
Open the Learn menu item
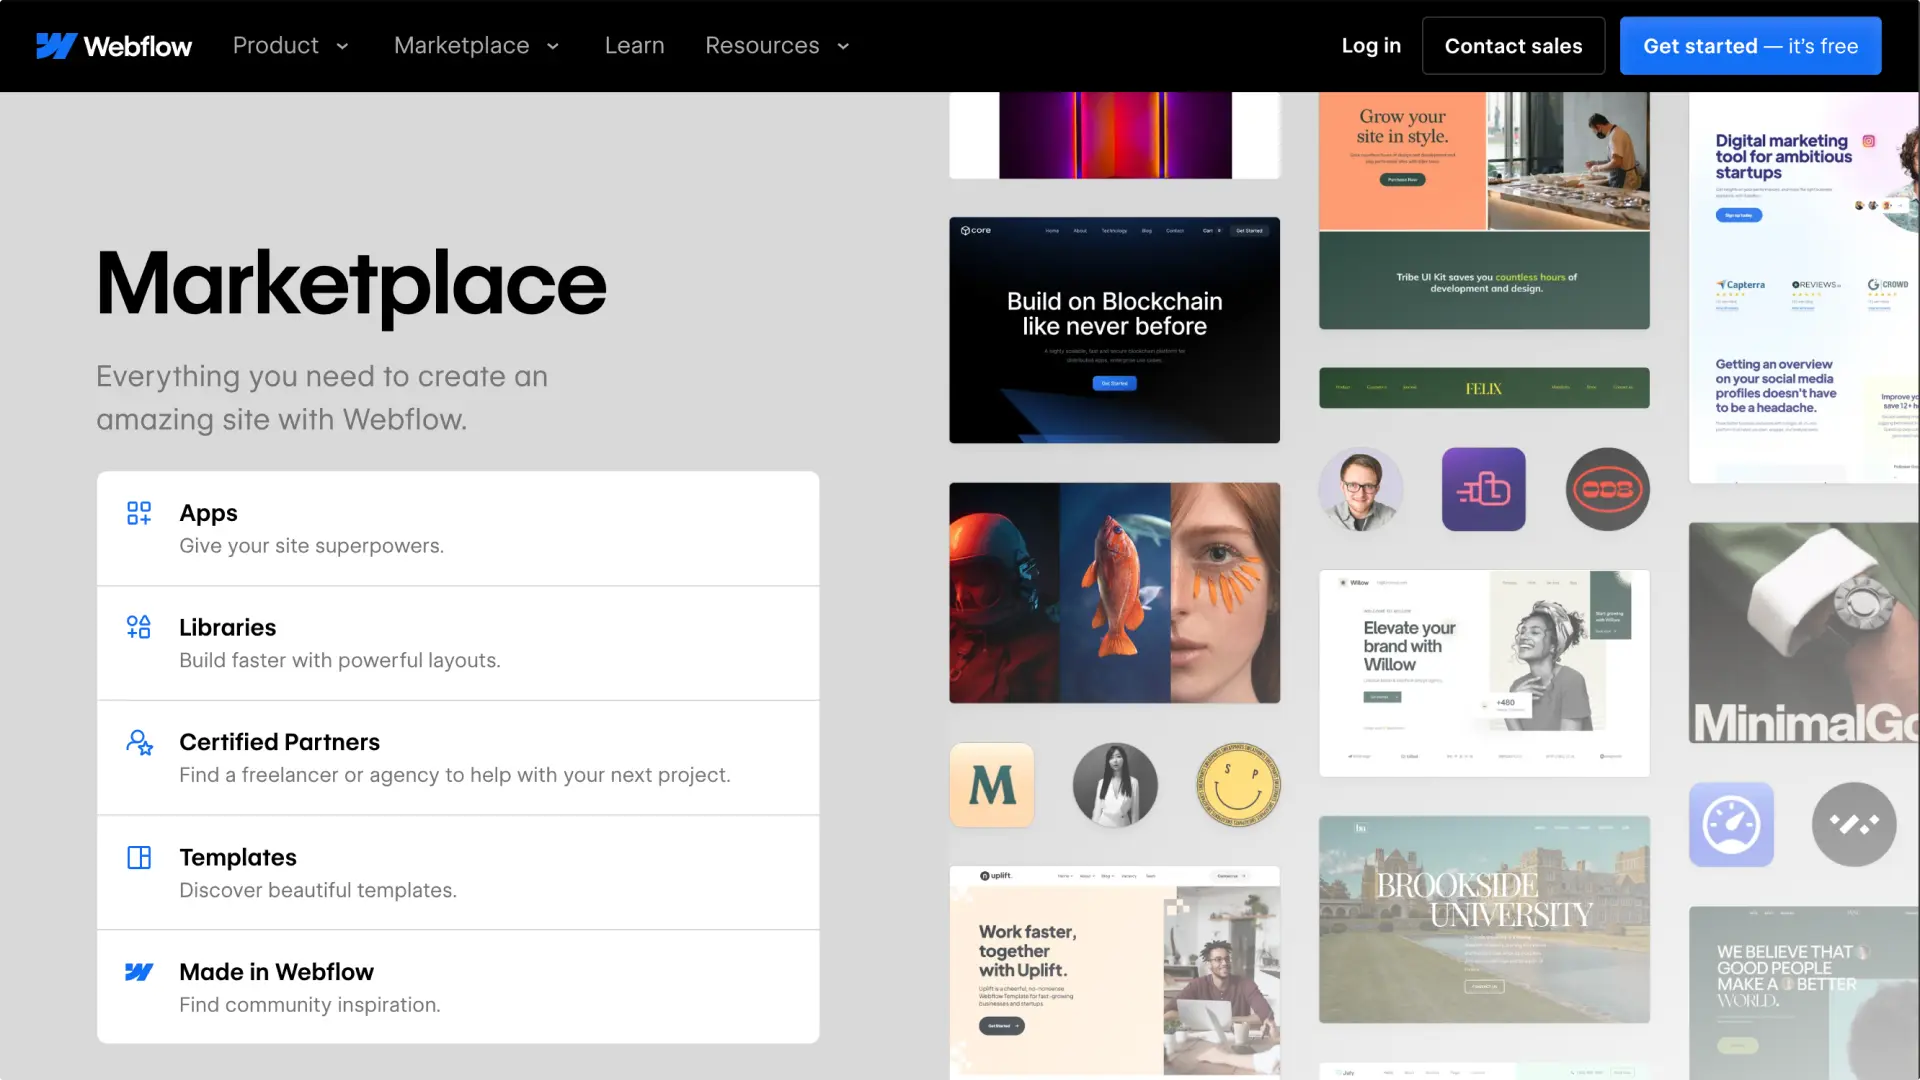coord(634,46)
